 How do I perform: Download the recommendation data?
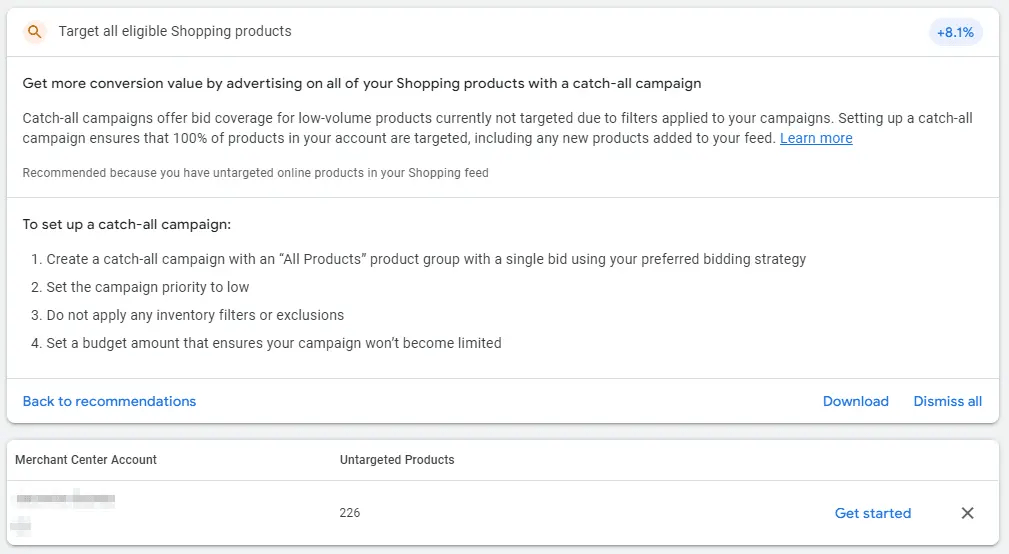coord(855,401)
